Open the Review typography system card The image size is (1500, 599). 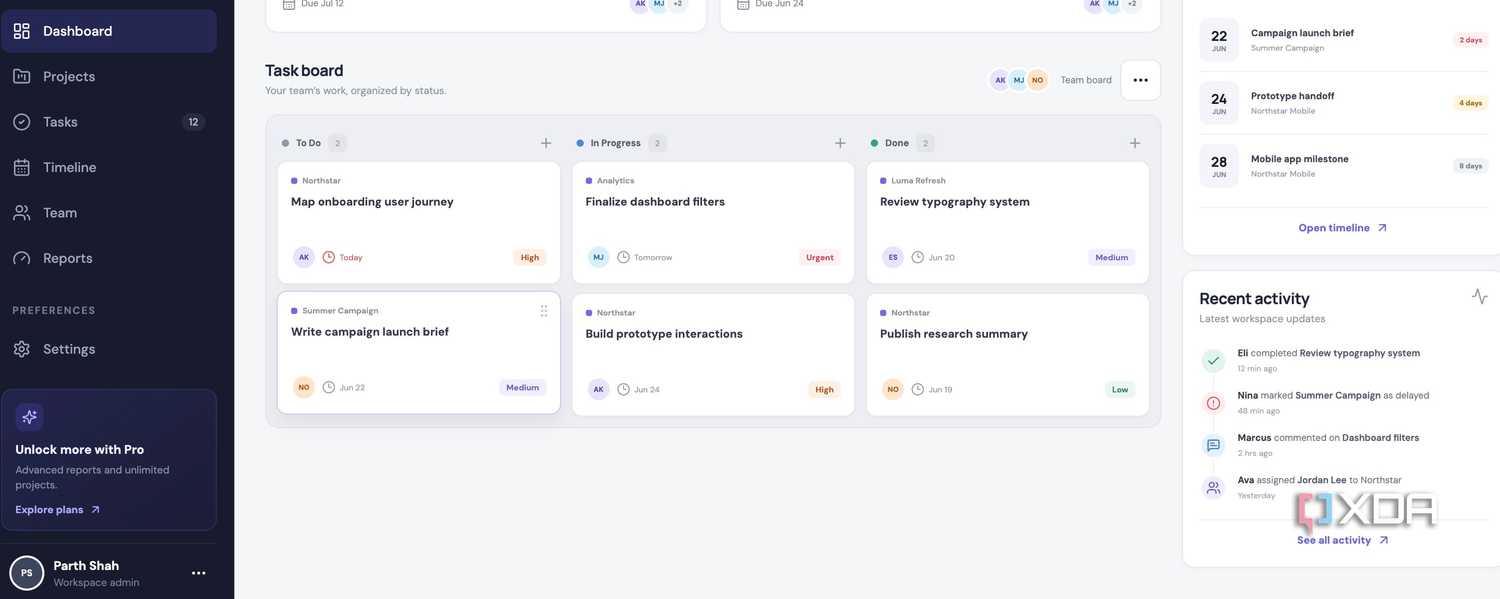(x=1008, y=222)
